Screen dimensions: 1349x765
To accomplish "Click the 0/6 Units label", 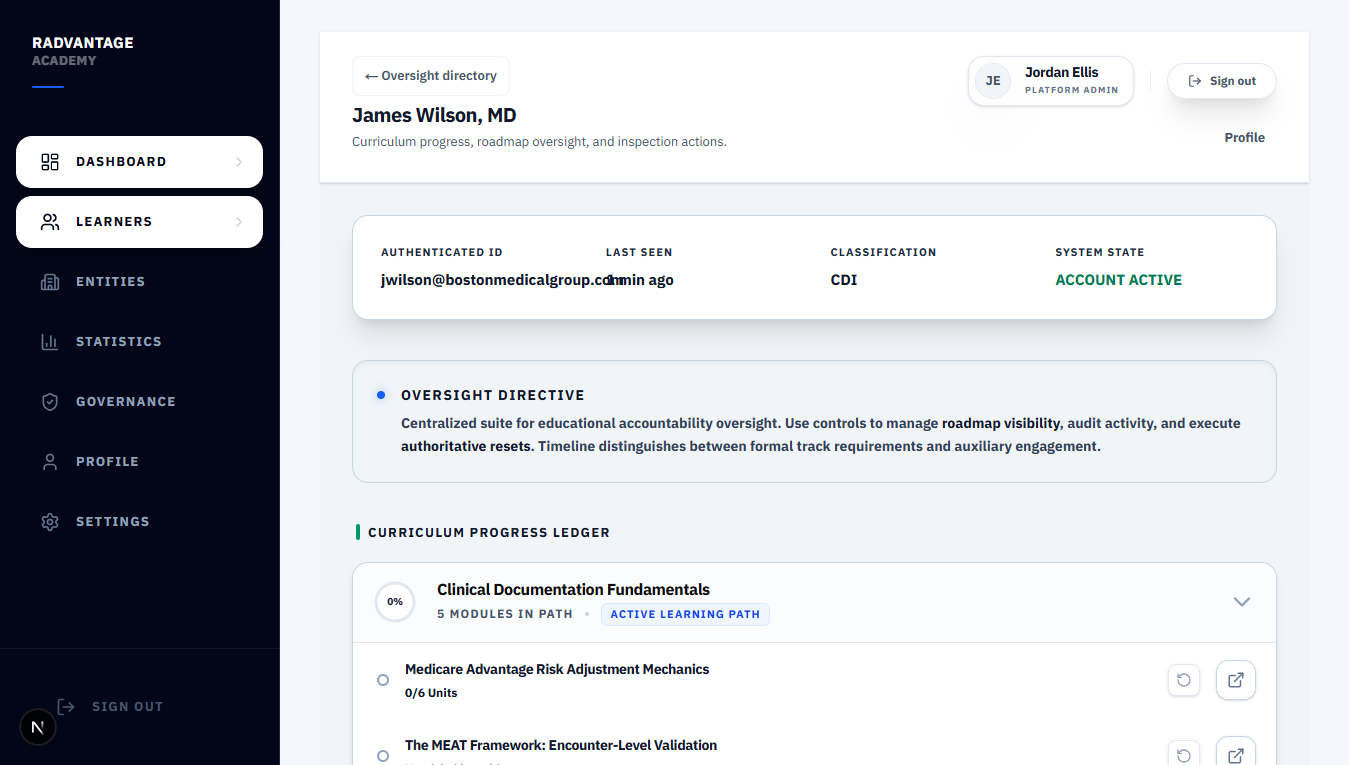I will 431,693.
